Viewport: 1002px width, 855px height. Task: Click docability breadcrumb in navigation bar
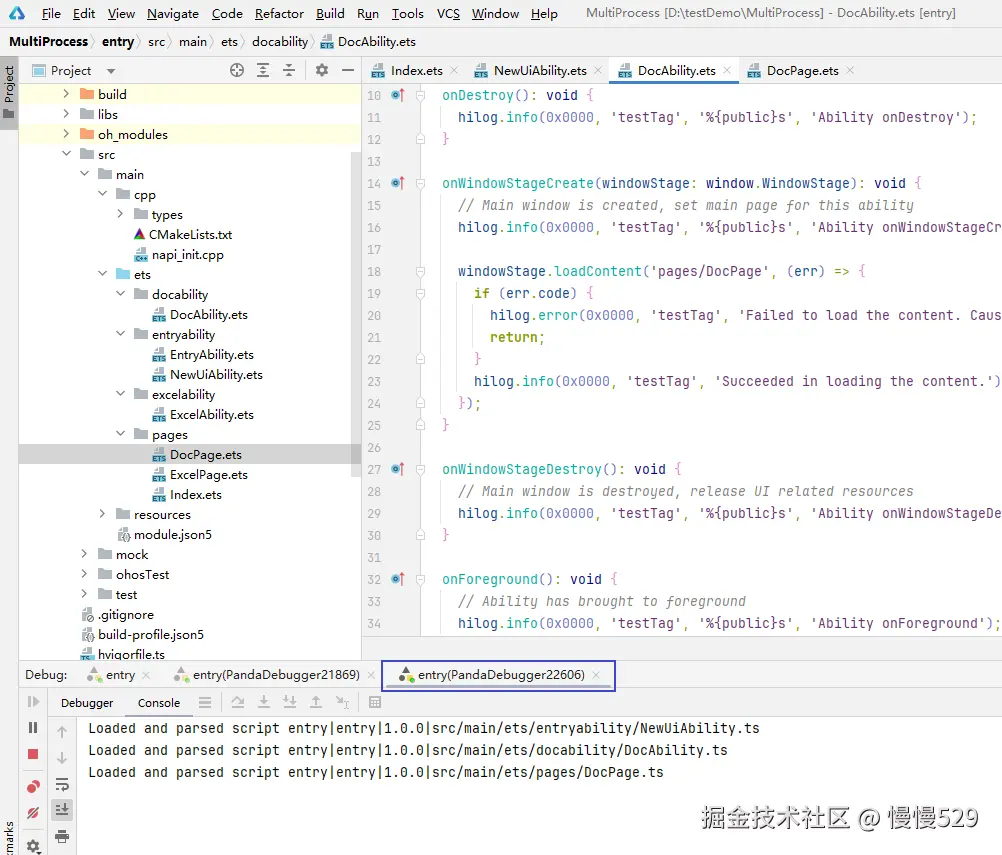[x=280, y=42]
